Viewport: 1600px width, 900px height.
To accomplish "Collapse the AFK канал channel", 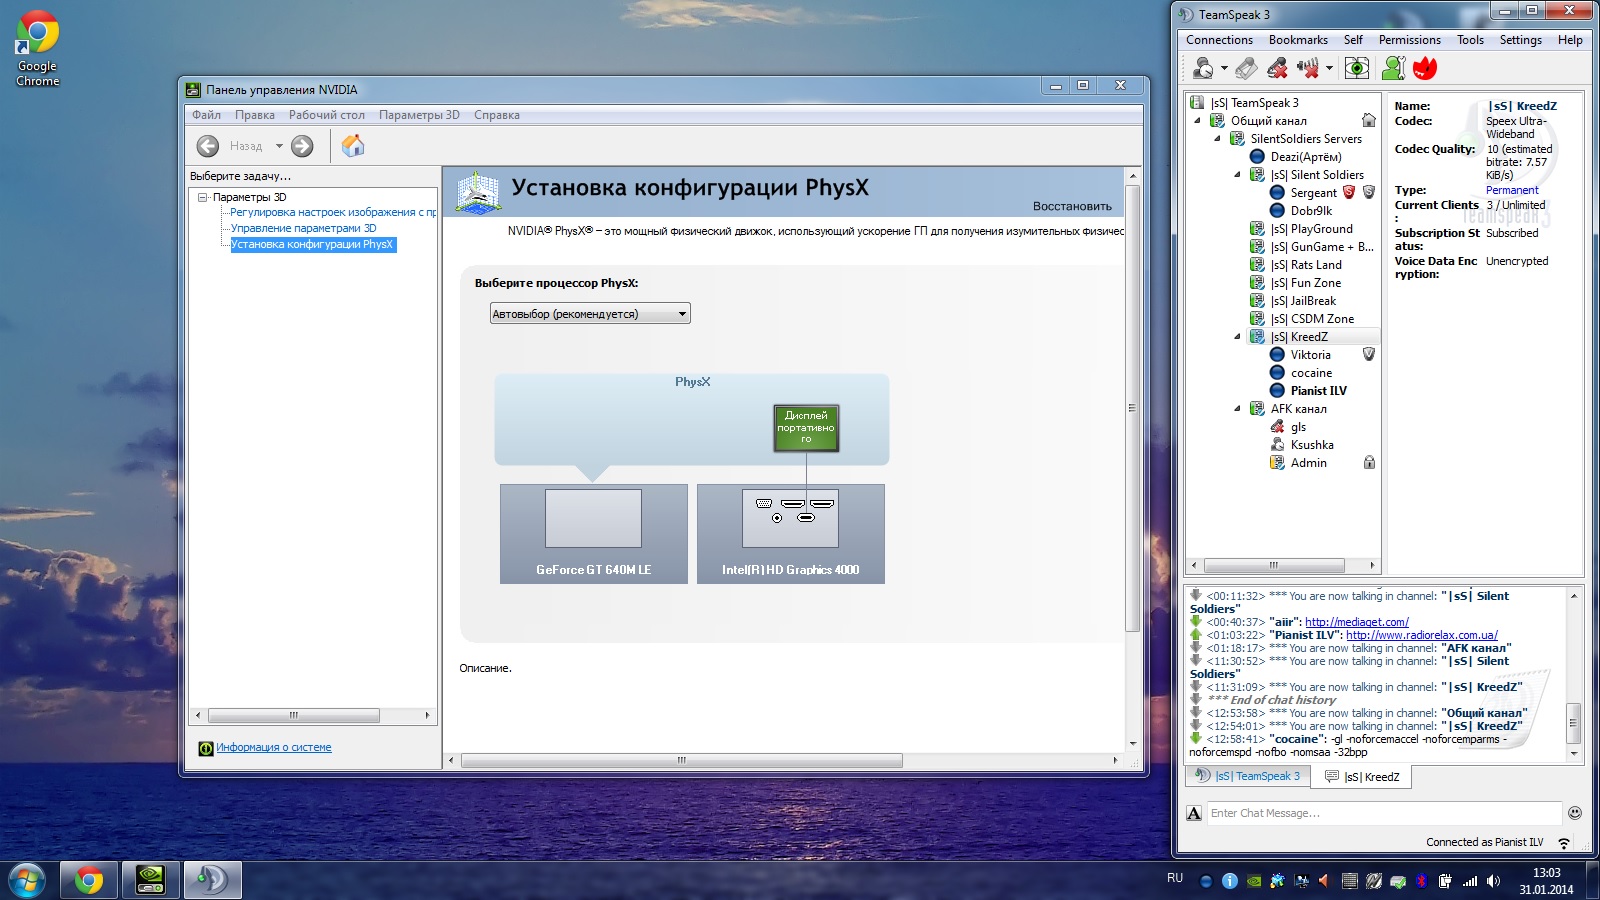I will coord(1237,409).
